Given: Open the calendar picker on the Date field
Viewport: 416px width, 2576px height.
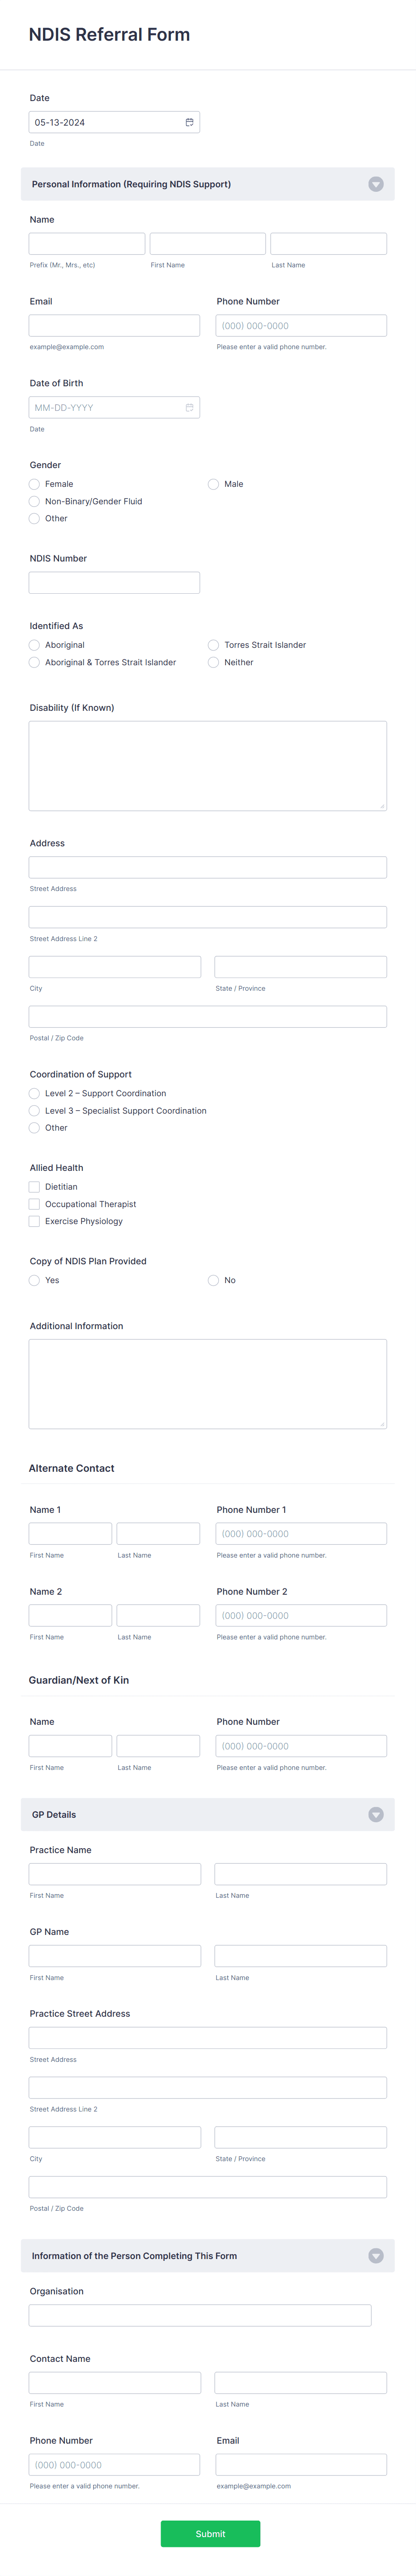Looking at the screenshot, I should [190, 121].
